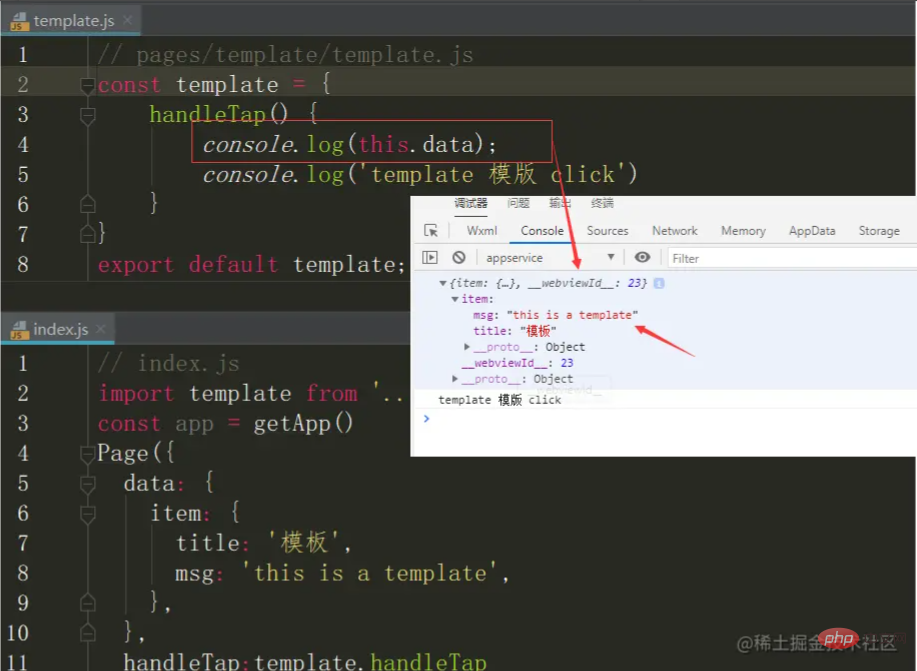Open the Network devtools tab
917x671 pixels.
pos(675,230)
